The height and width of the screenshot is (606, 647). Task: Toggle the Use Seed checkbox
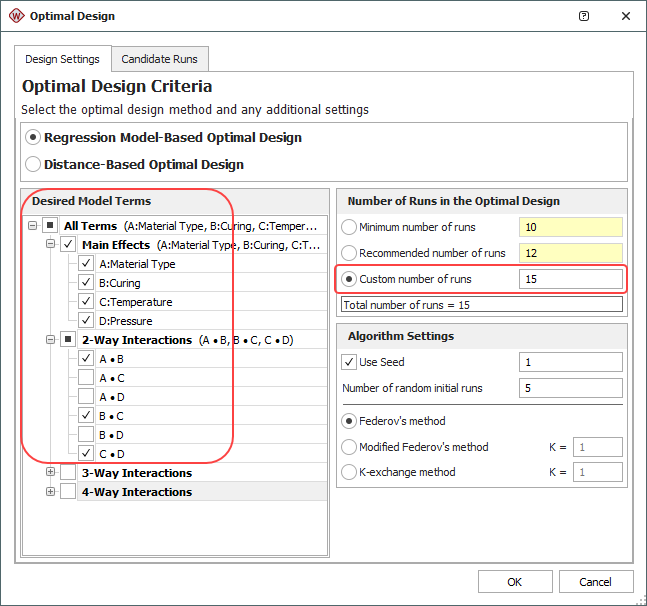(349, 362)
